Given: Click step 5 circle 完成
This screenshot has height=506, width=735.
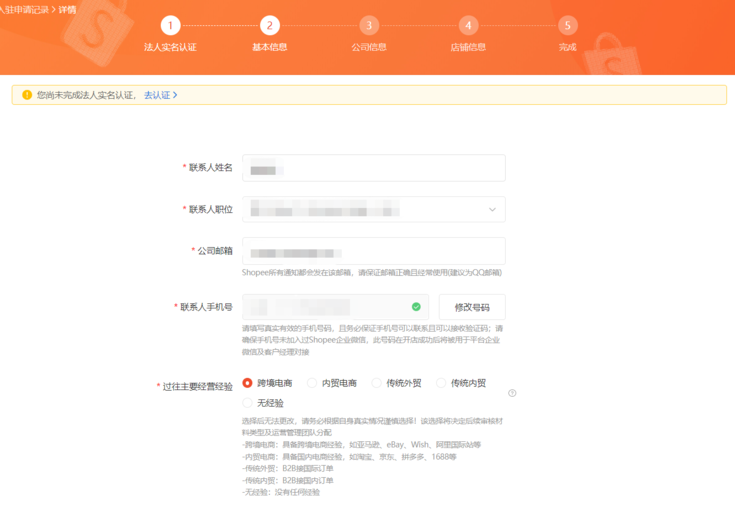Looking at the screenshot, I should click(x=568, y=25).
